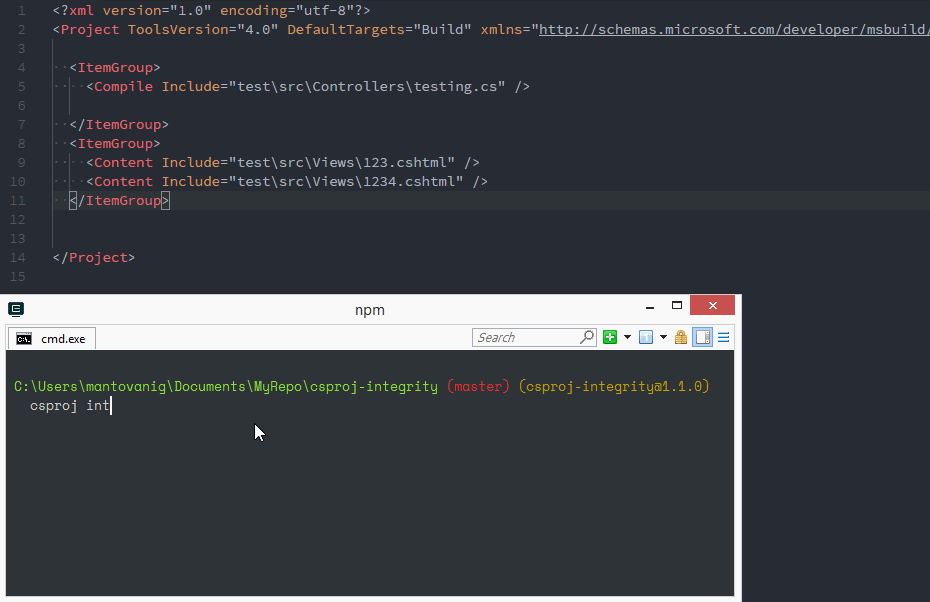930x602 pixels.
Task: Click line number 8 in the gutter
Action: (20, 143)
